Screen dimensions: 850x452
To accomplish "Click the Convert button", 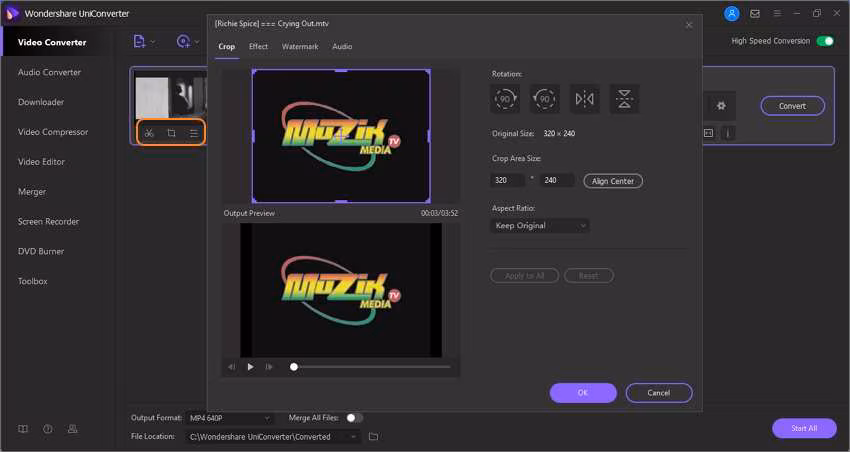I will click(x=793, y=106).
